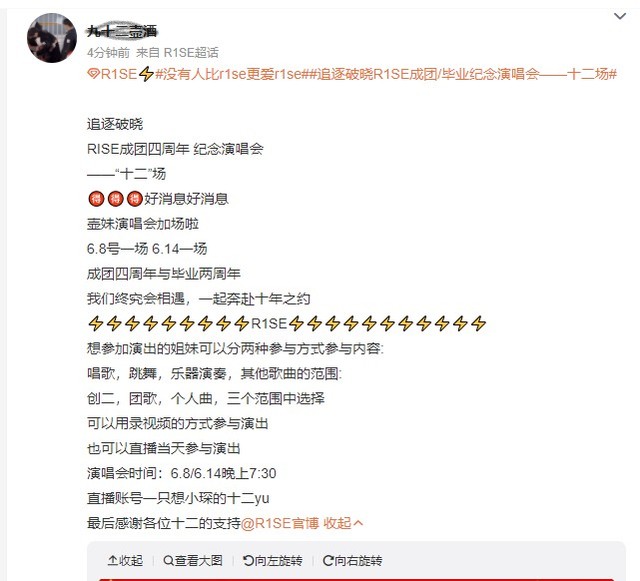Click the caret icon after post 收起

[x=358, y=523]
